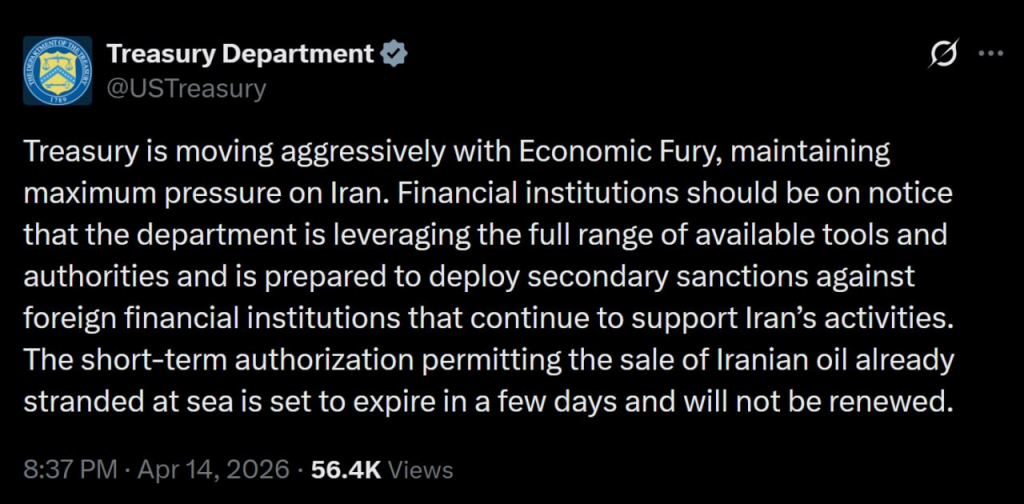Open the three-dot more options menu
The width and height of the screenshot is (1024, 504).
[990, 54]
